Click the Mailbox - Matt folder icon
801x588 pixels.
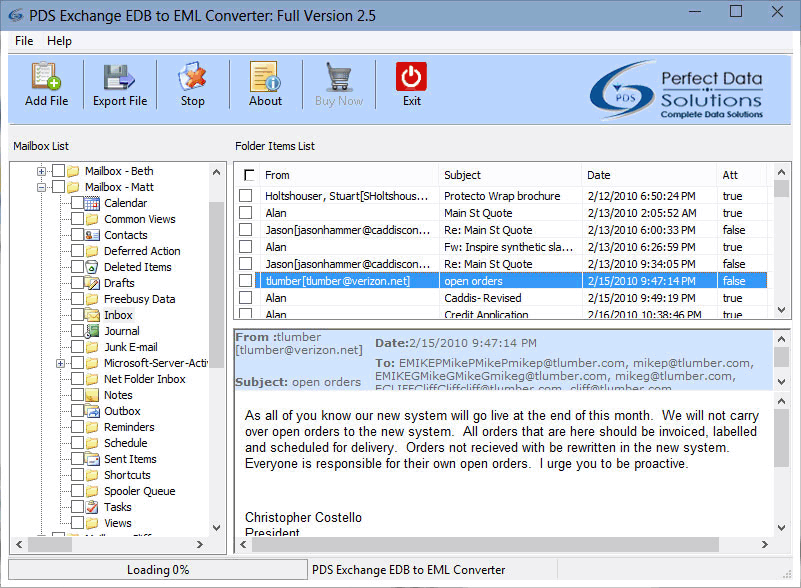(73, 187)
